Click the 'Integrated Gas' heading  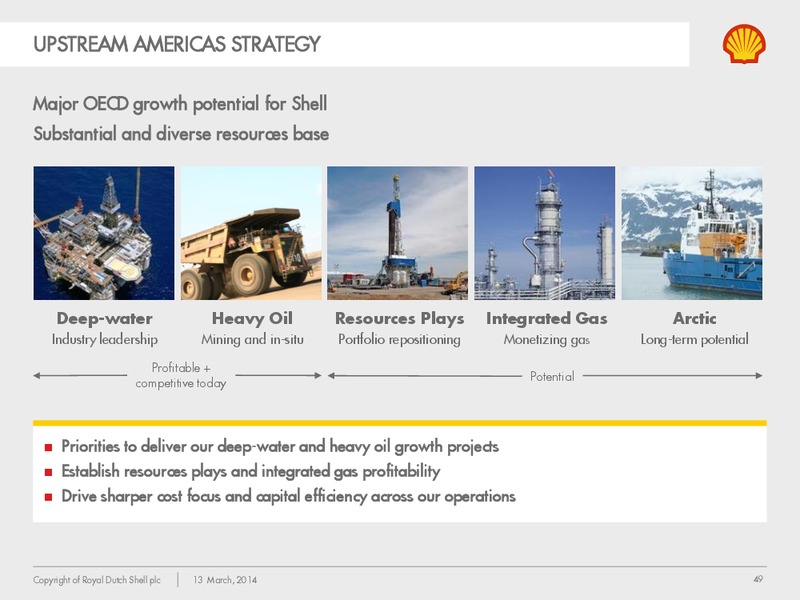pos(546,318)
